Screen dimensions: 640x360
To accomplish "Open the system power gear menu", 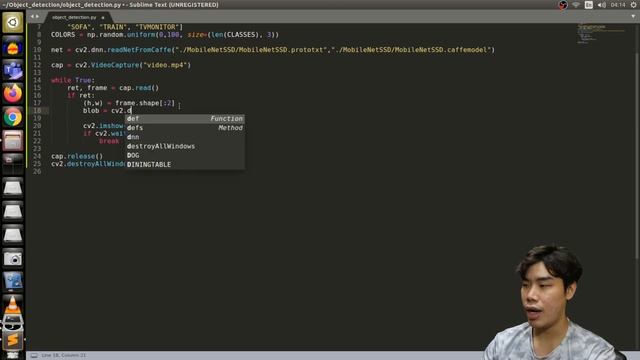I will pyautogui.click(x=633, y=5).
